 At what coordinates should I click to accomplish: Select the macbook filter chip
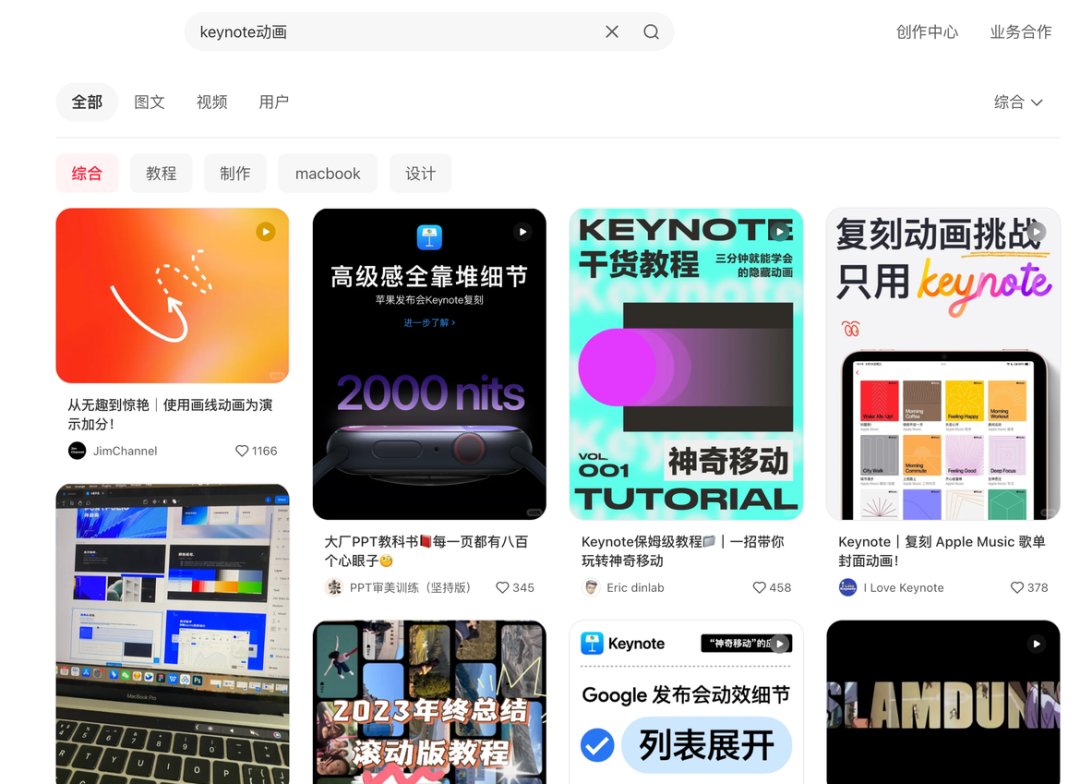tap(327, 172)
